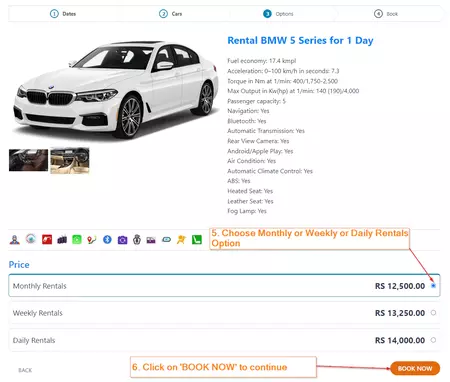Click the 'Bluetooth: Yes' text
This screenshot has width=450, height=382.
[247, 121]
